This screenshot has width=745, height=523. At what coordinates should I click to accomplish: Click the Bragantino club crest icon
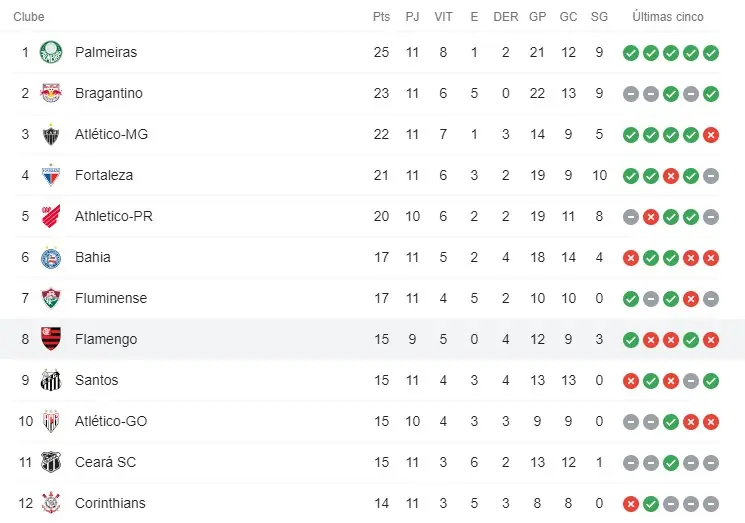click(x=50, y=93)
